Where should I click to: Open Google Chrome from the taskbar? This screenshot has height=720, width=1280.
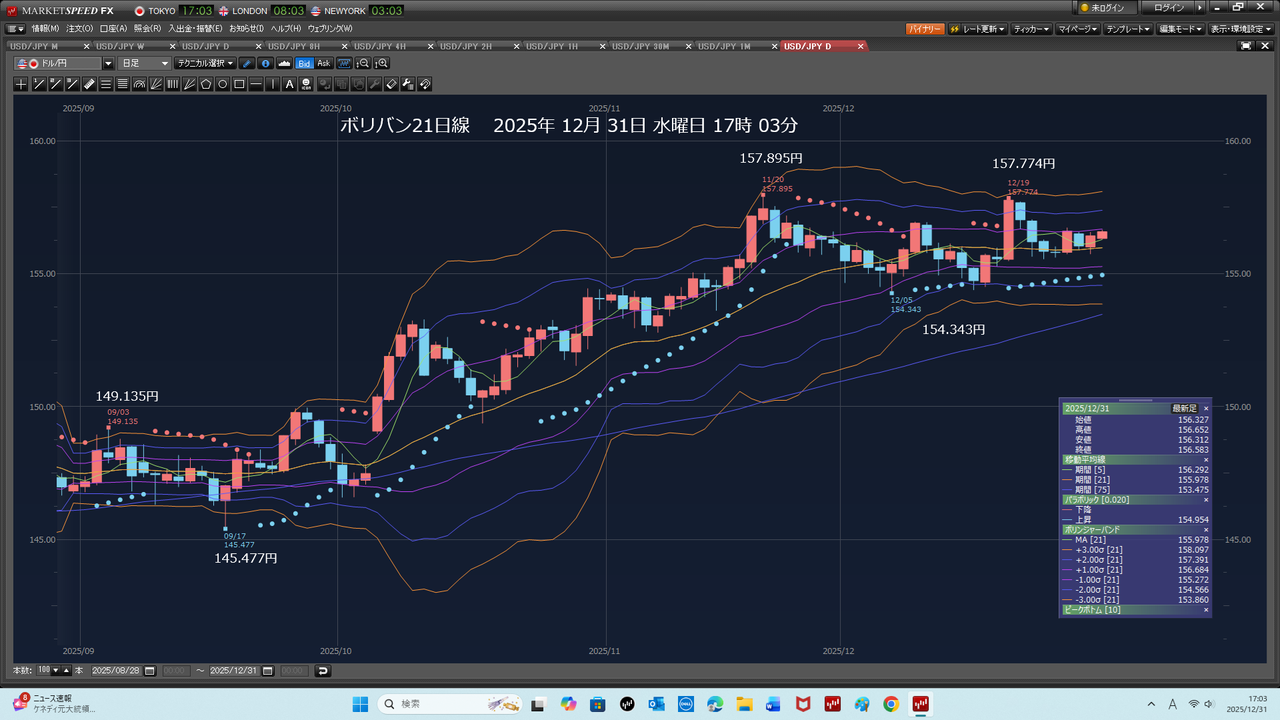890,704
